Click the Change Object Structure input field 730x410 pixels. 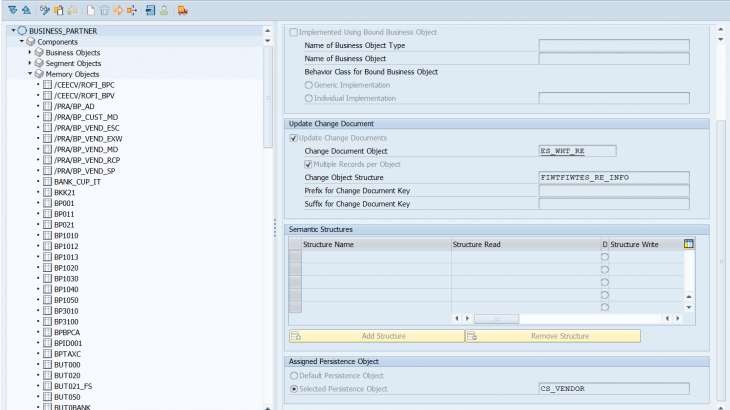[x=613, y=177]
